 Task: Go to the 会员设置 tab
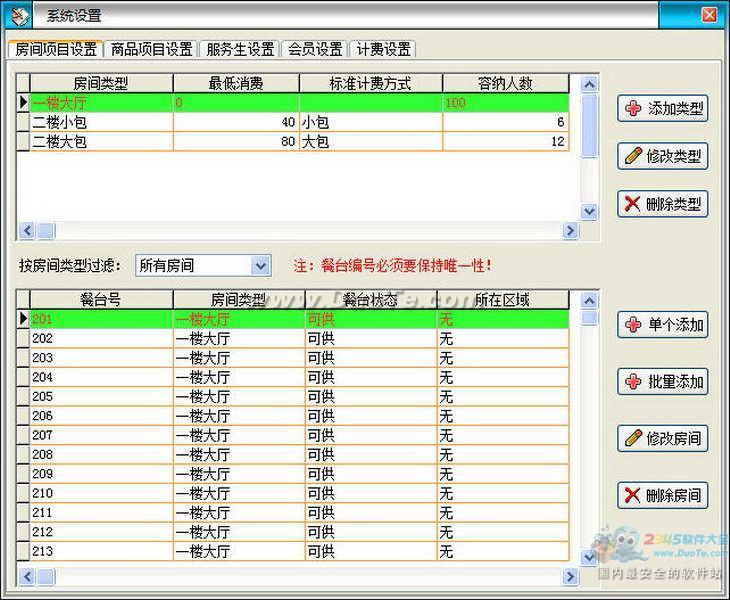[315, 49]
